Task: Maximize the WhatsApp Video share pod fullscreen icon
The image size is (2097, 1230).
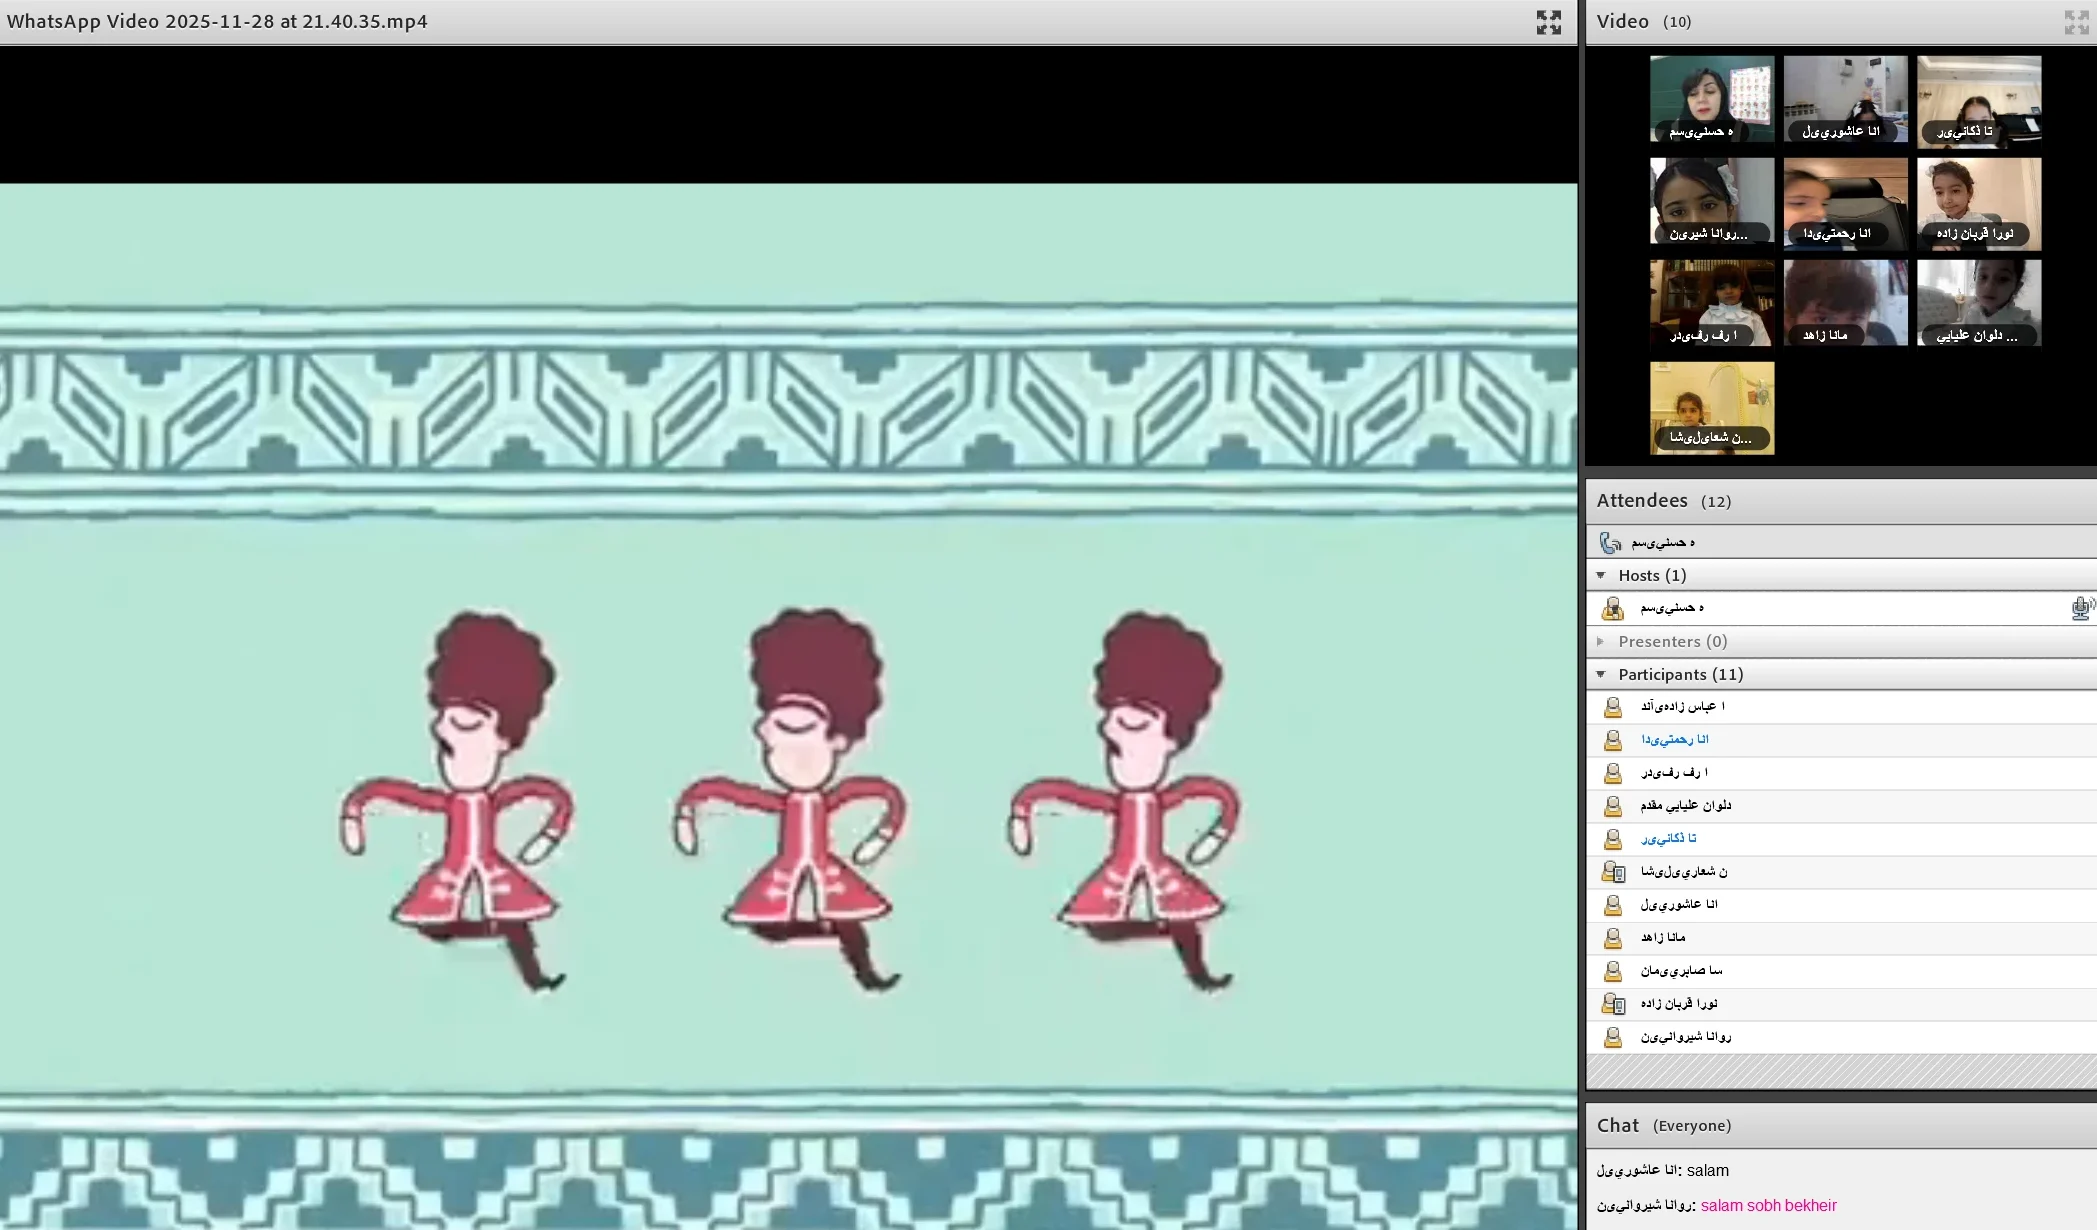Action: click(x=1548, y=22)
